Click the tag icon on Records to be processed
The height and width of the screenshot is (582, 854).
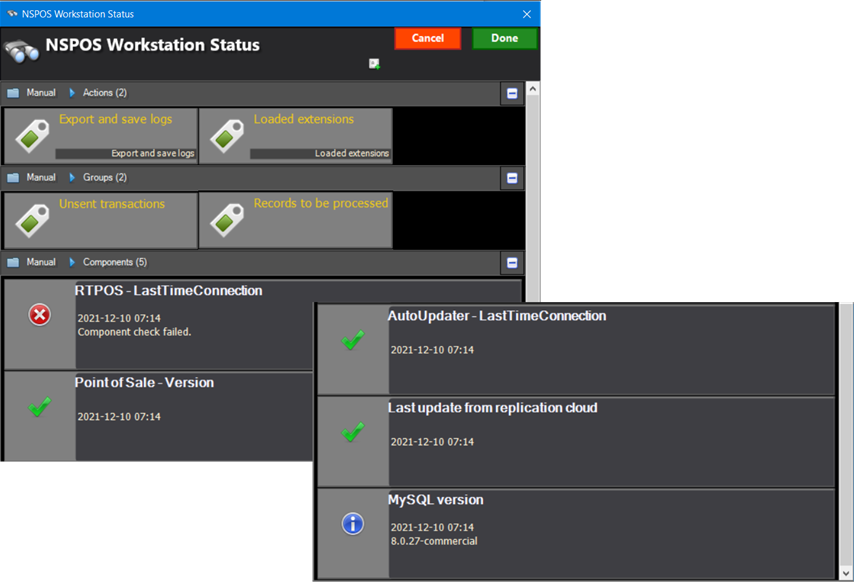point(227,220)
